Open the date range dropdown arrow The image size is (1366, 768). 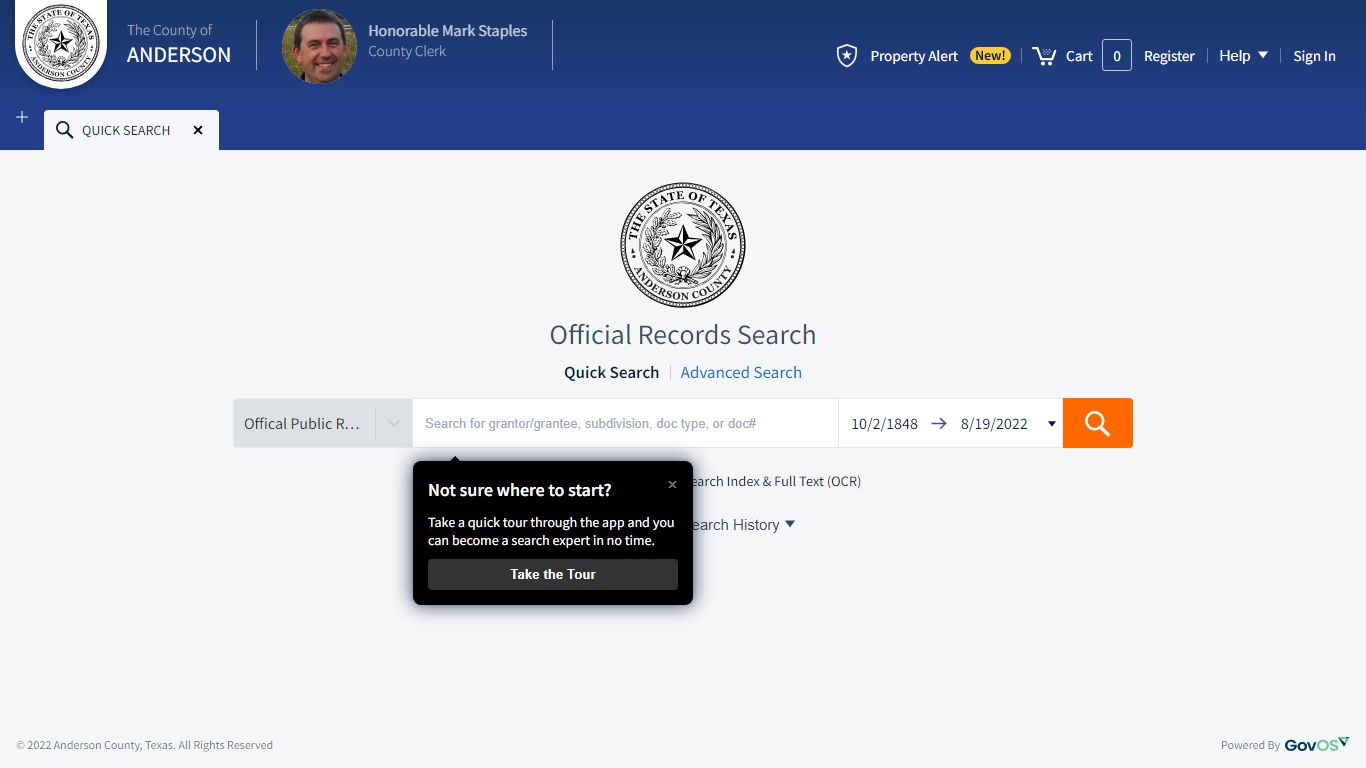pyautogui.click(x=1051, y=424)
